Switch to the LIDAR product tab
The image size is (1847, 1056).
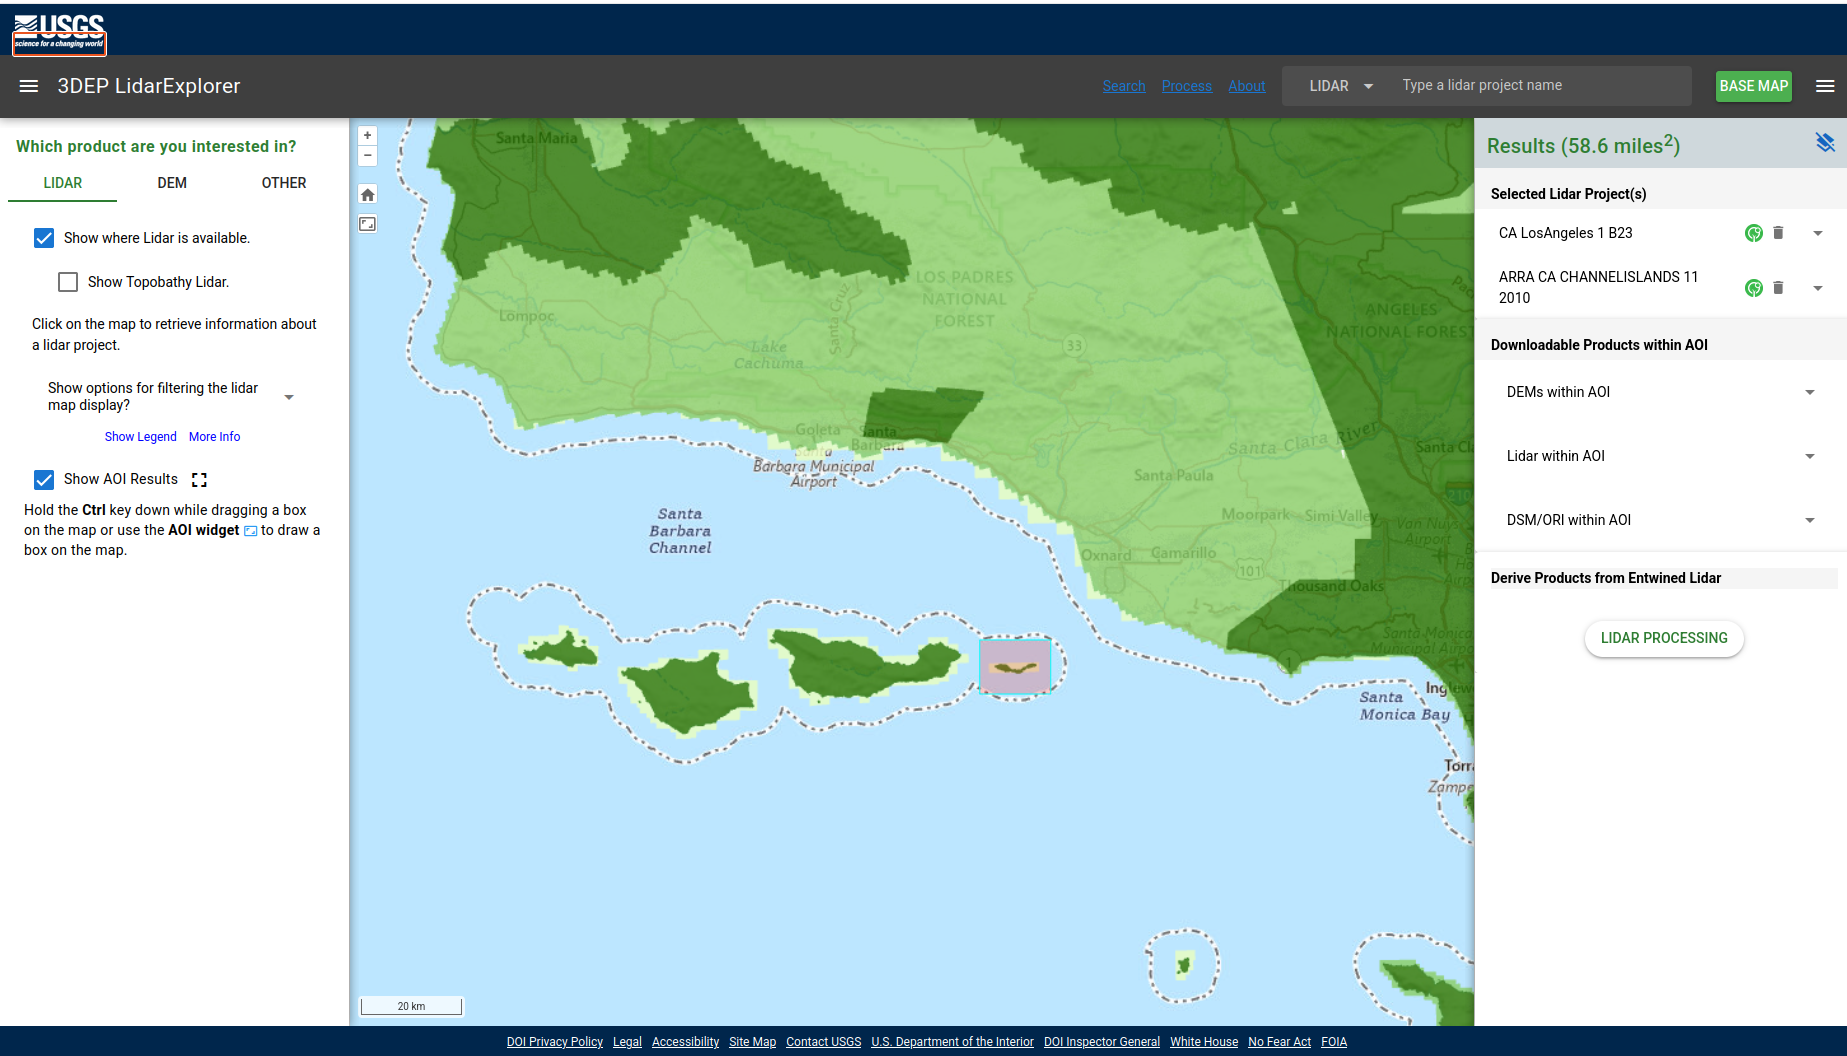pyautogui.click(x=63, y=183)
